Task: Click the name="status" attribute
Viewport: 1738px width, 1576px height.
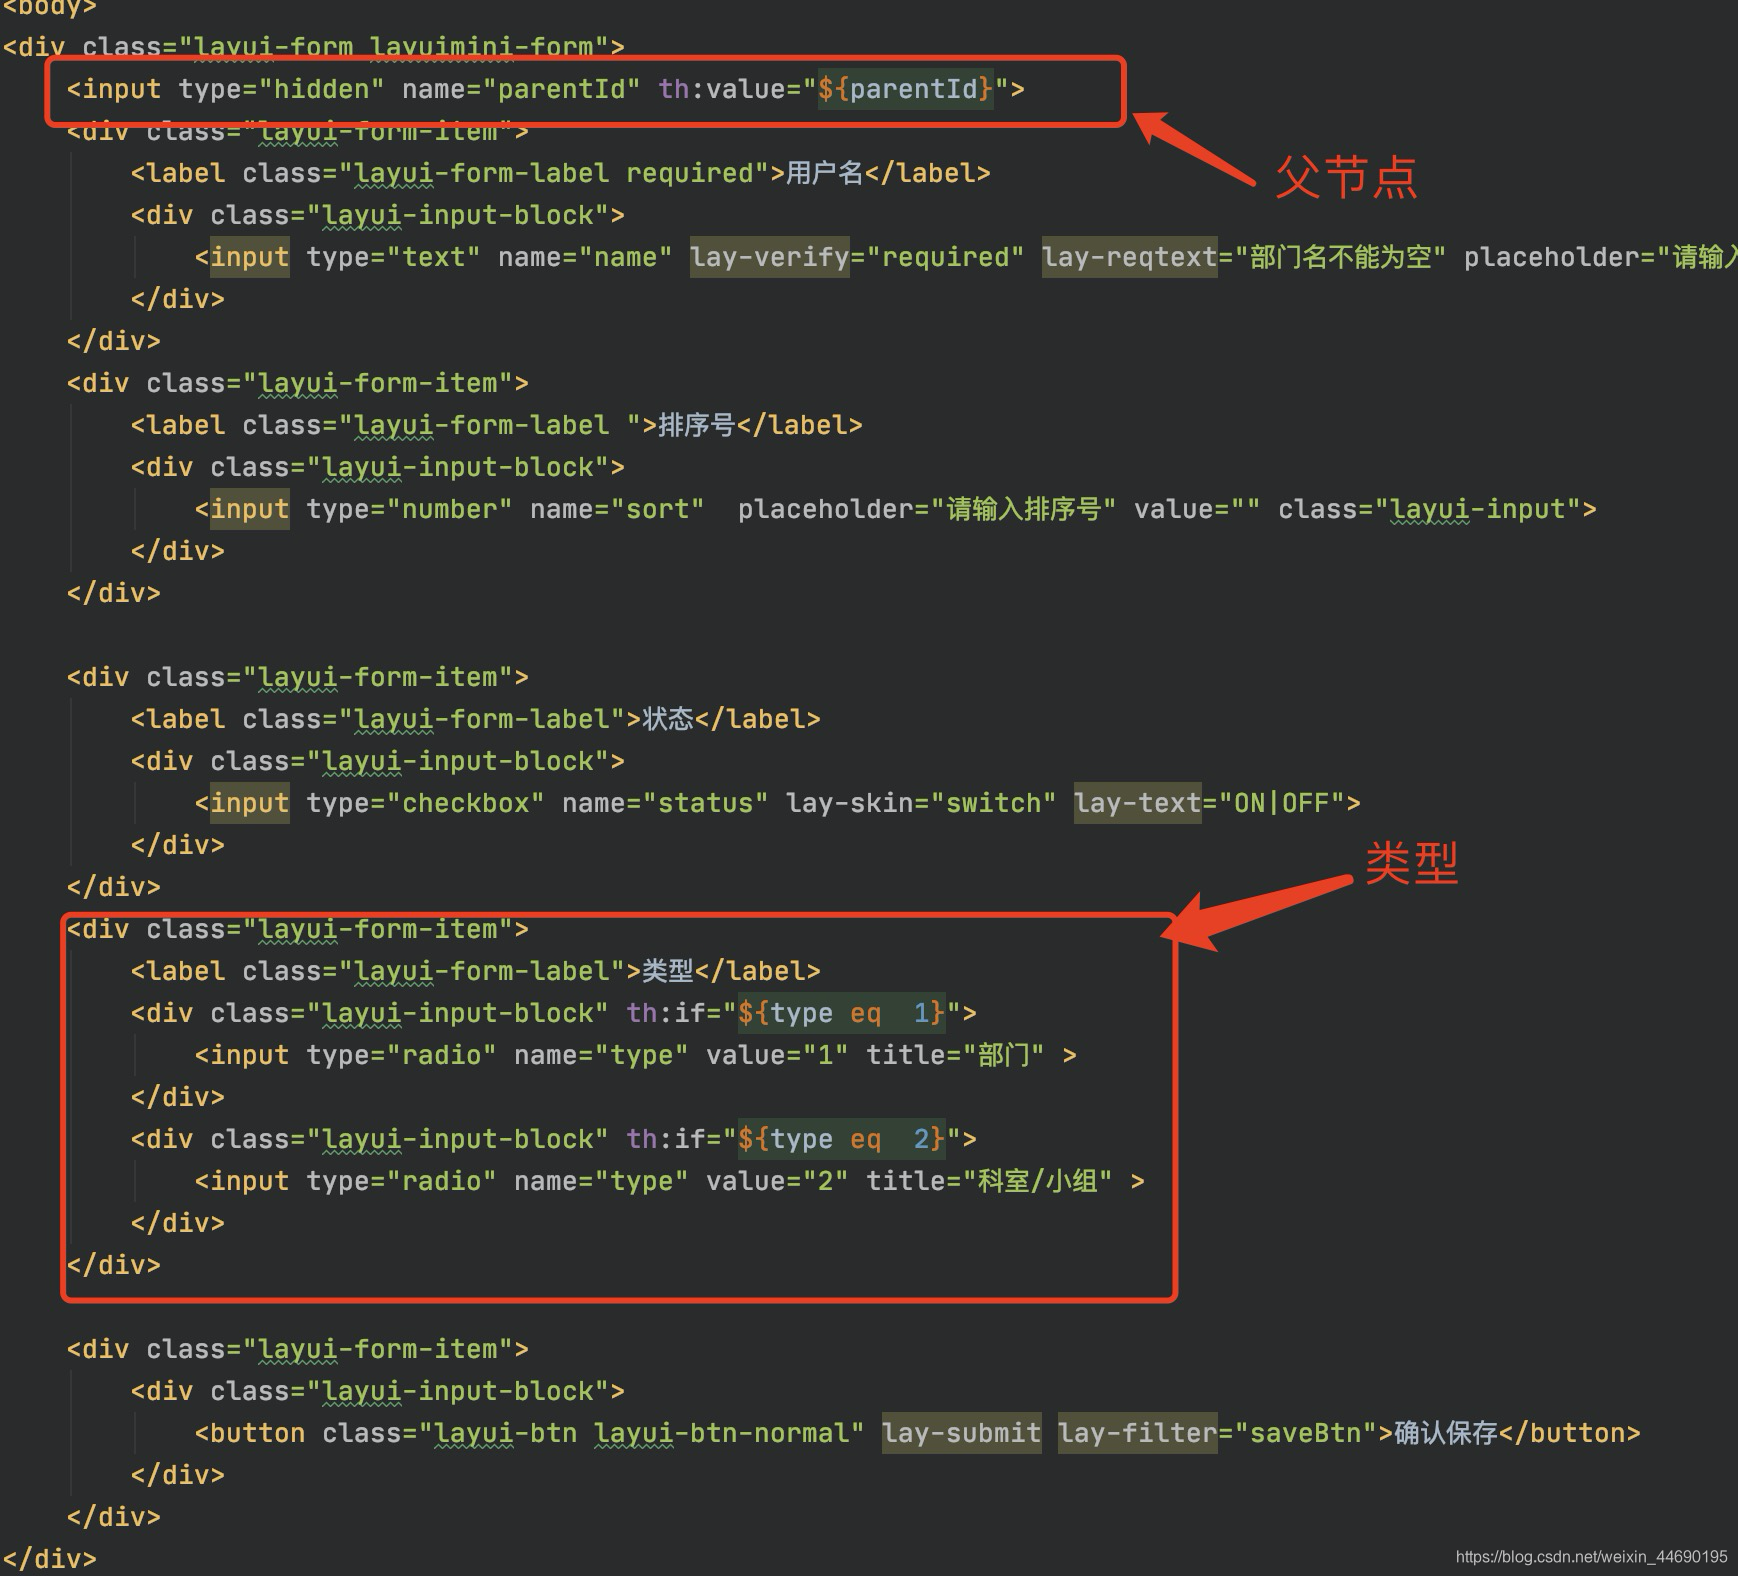Action: tap(665, 803)
